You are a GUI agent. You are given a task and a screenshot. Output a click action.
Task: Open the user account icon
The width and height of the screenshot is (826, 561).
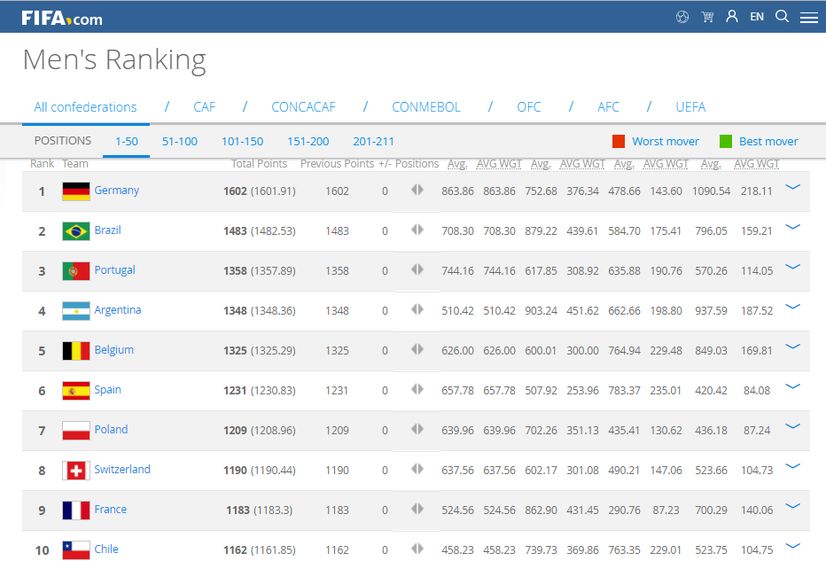pos(732,17)
